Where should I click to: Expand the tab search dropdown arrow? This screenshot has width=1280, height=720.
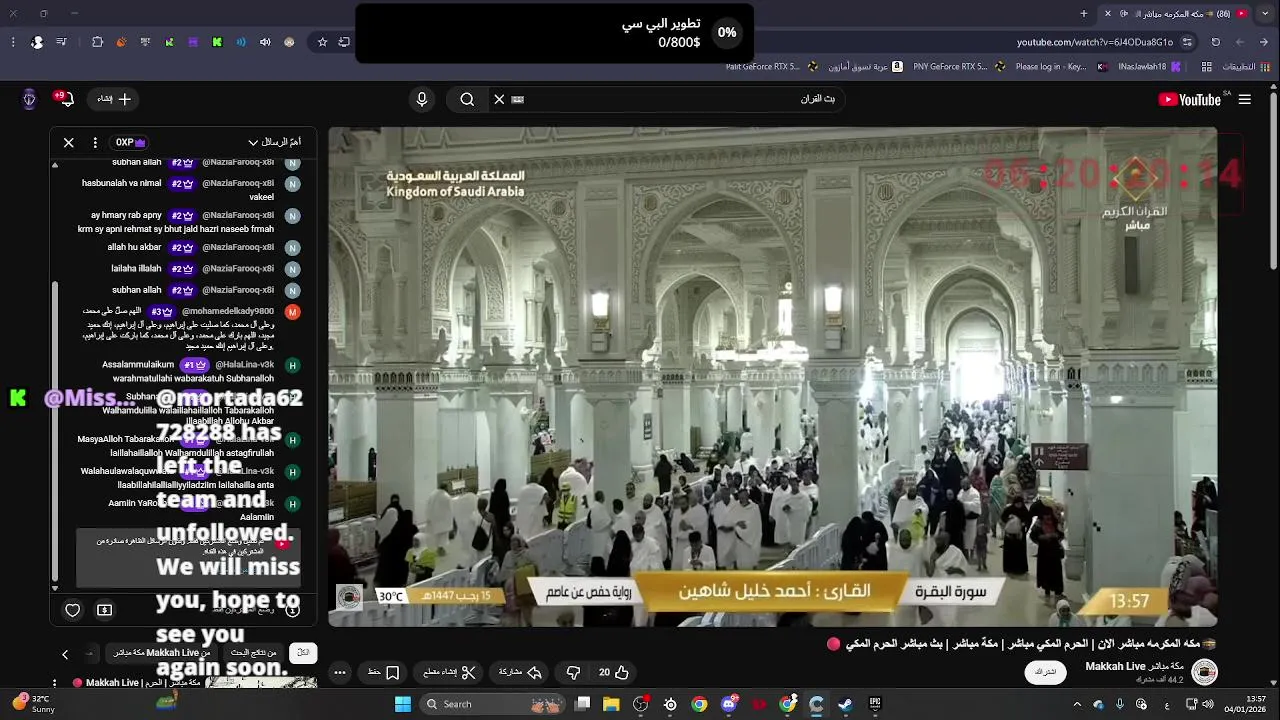click(x=1267, y=14)
